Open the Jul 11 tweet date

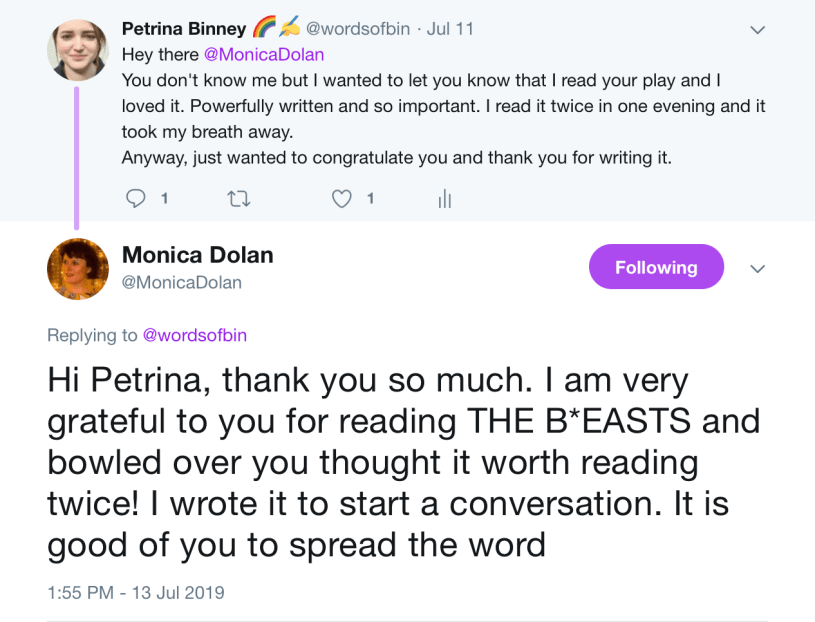(450, 28)
